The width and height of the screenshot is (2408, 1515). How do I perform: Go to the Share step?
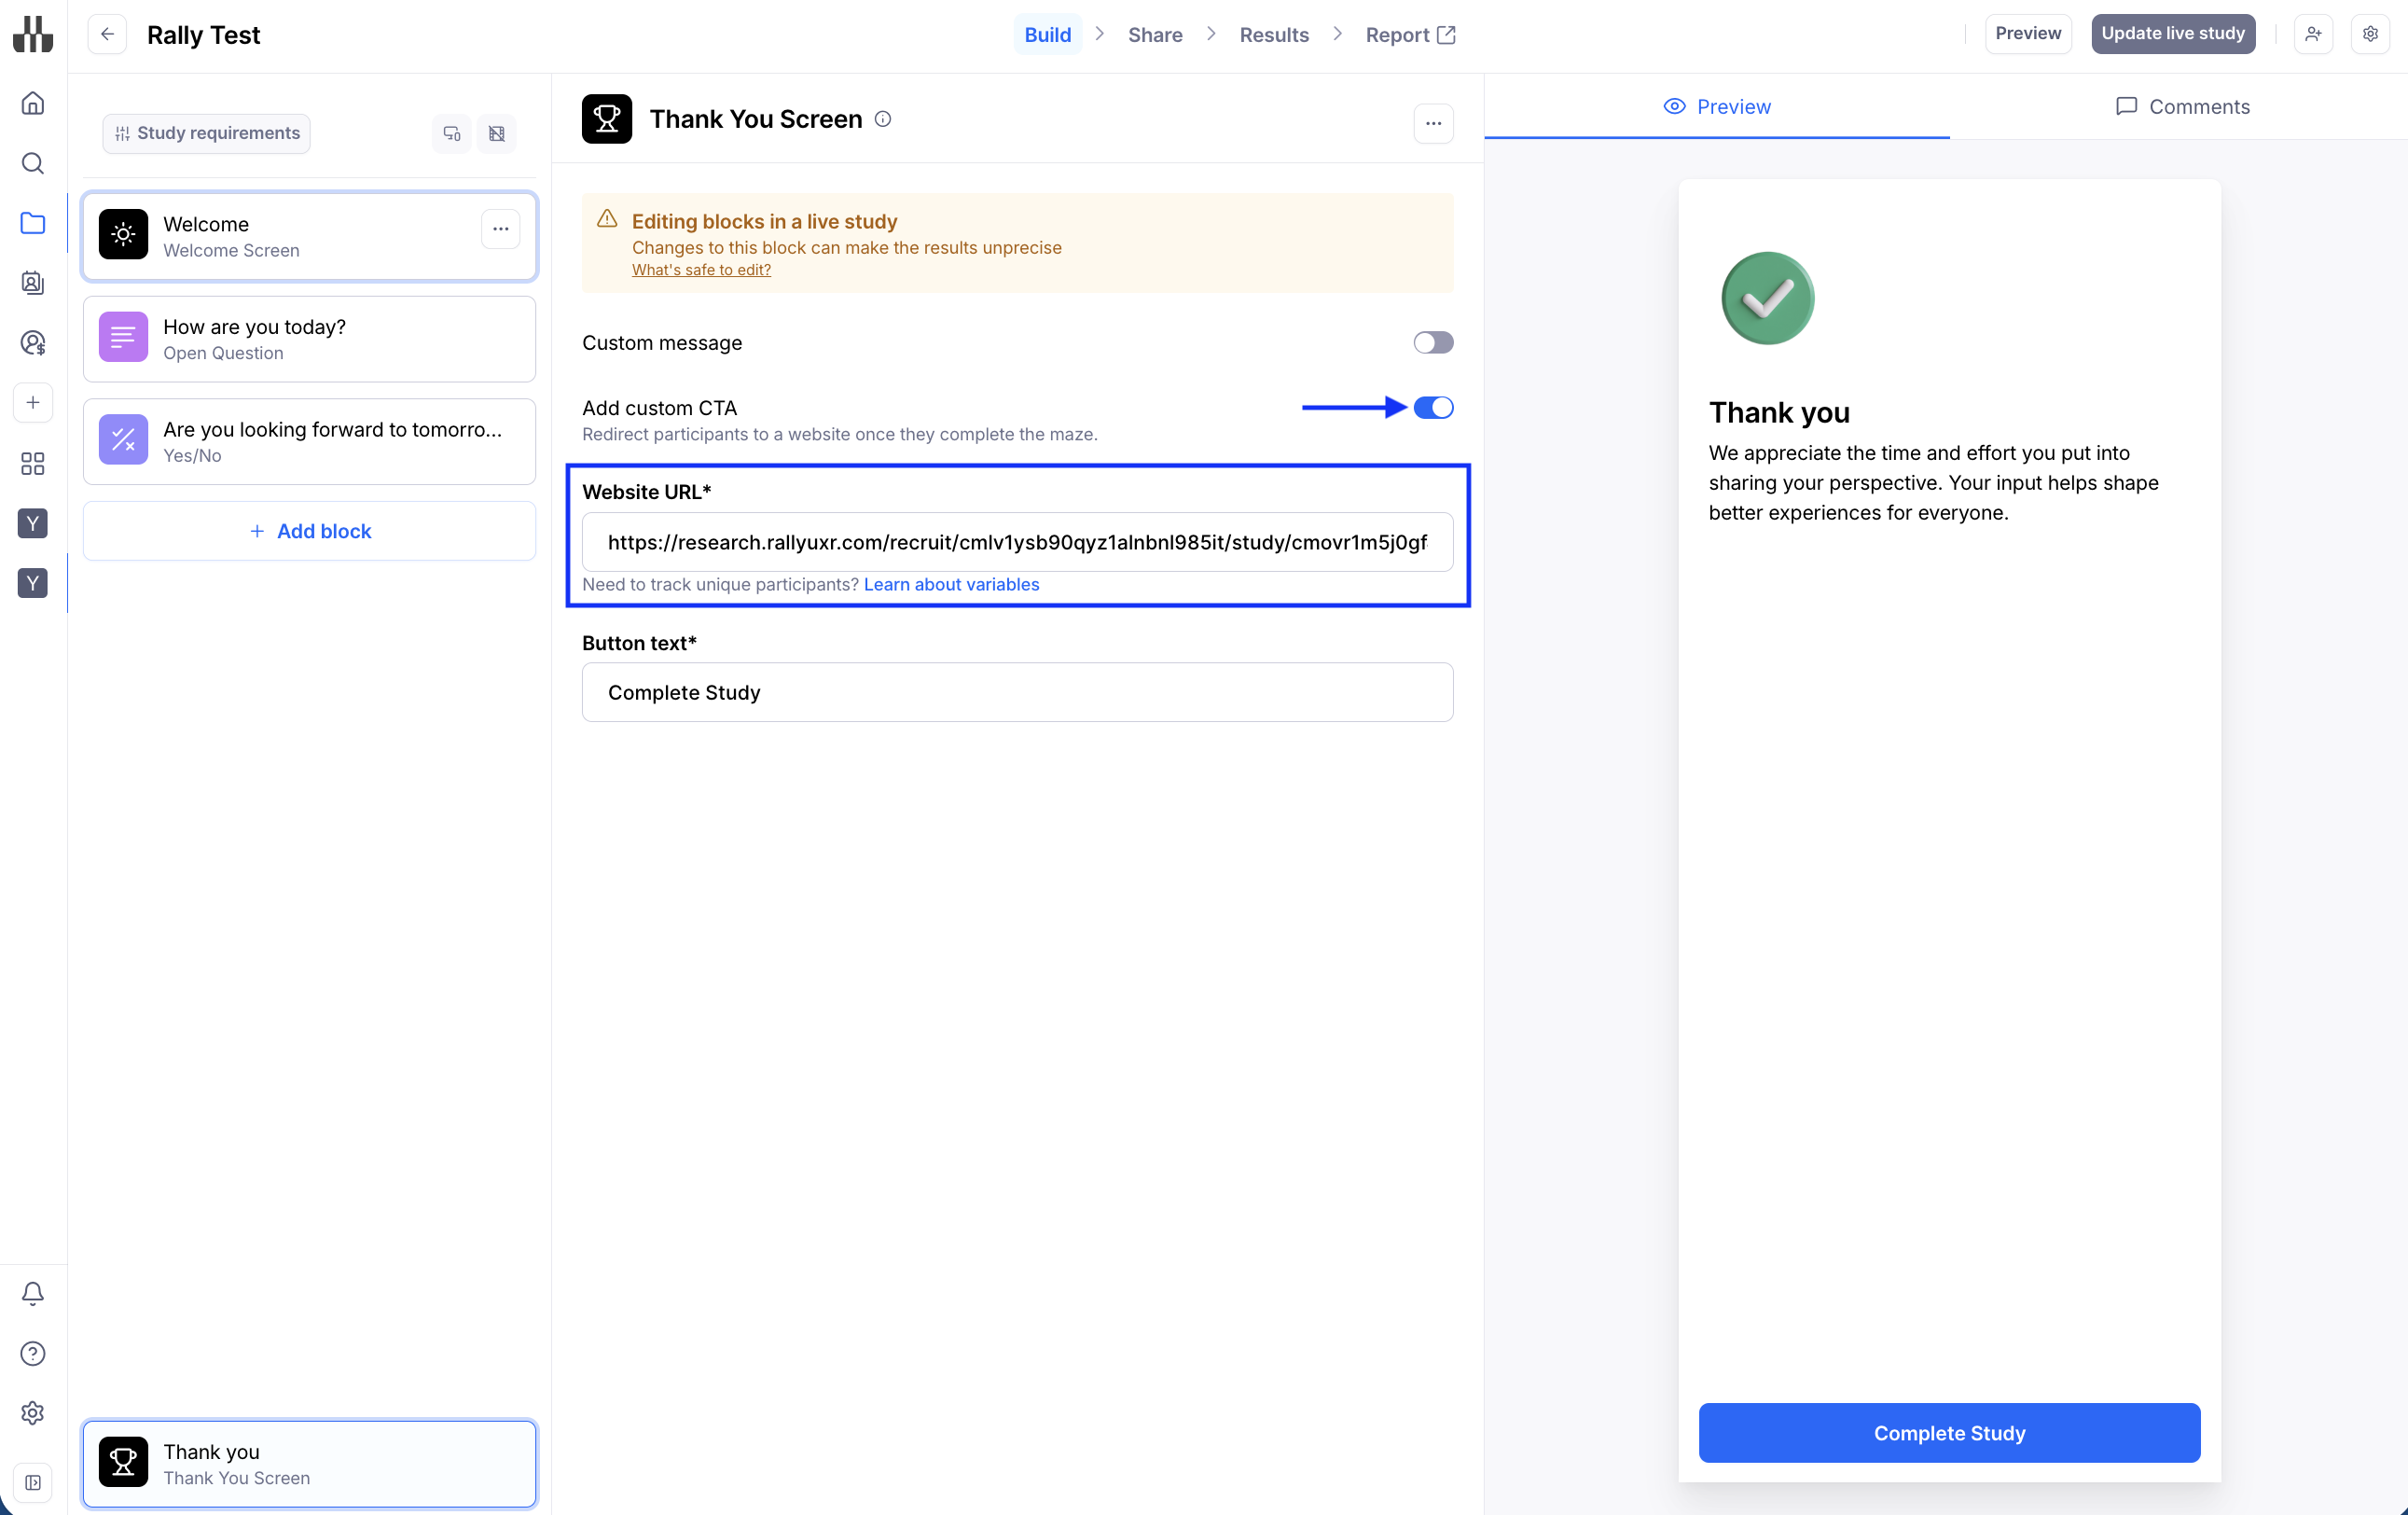pyautogui.click(x=1155, y=35)
